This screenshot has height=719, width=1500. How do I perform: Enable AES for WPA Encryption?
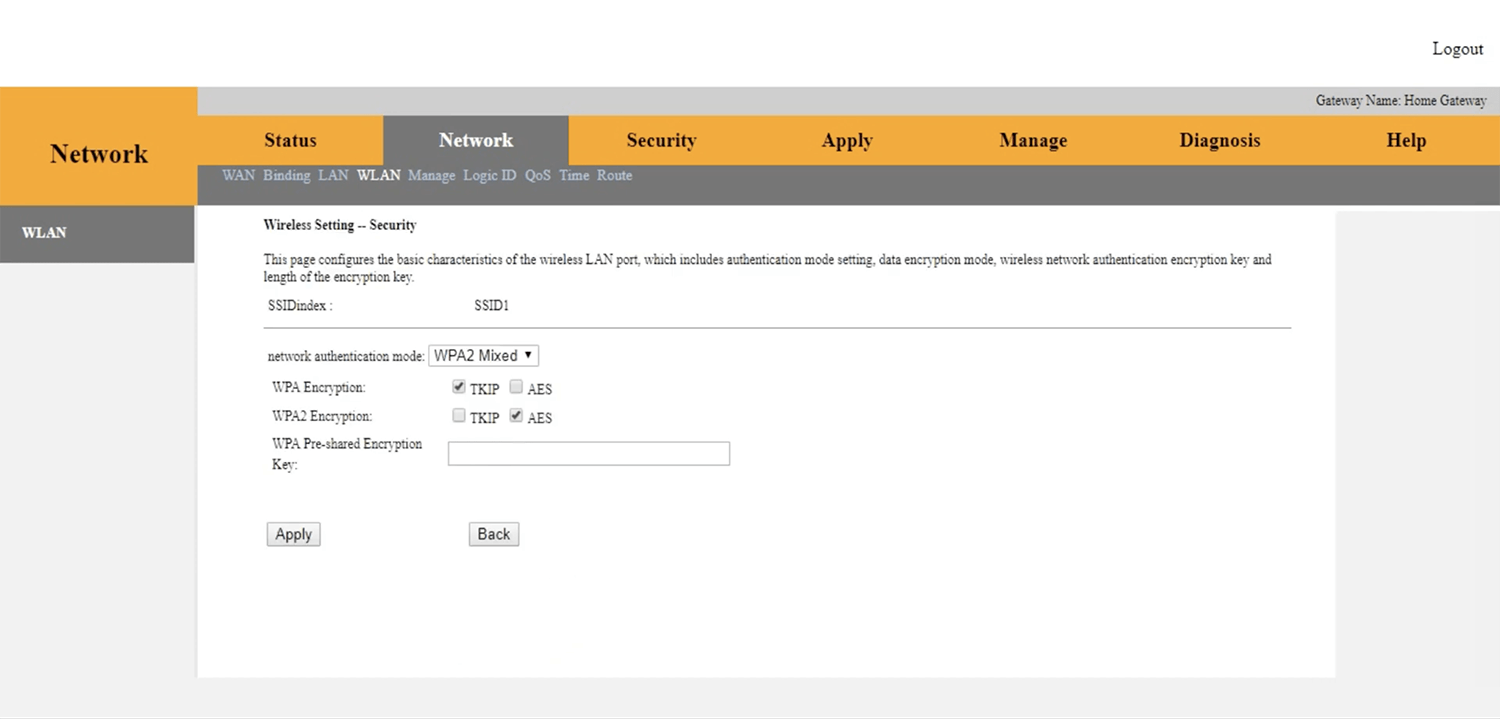516,387
